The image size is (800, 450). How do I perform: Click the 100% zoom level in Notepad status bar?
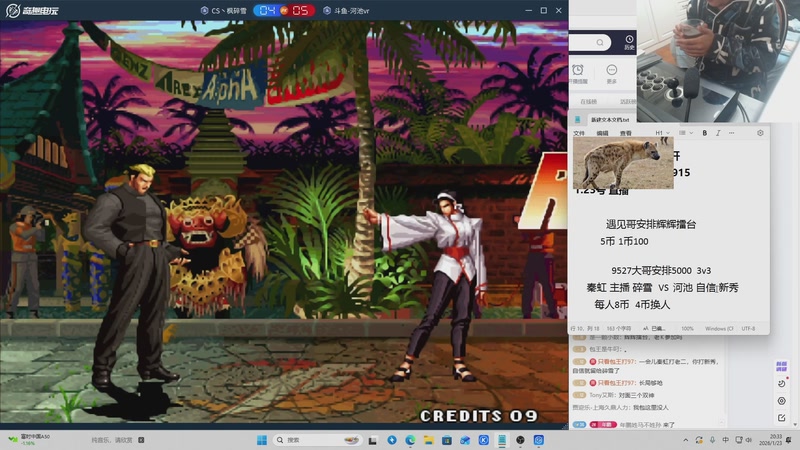[x=687, y=329]
